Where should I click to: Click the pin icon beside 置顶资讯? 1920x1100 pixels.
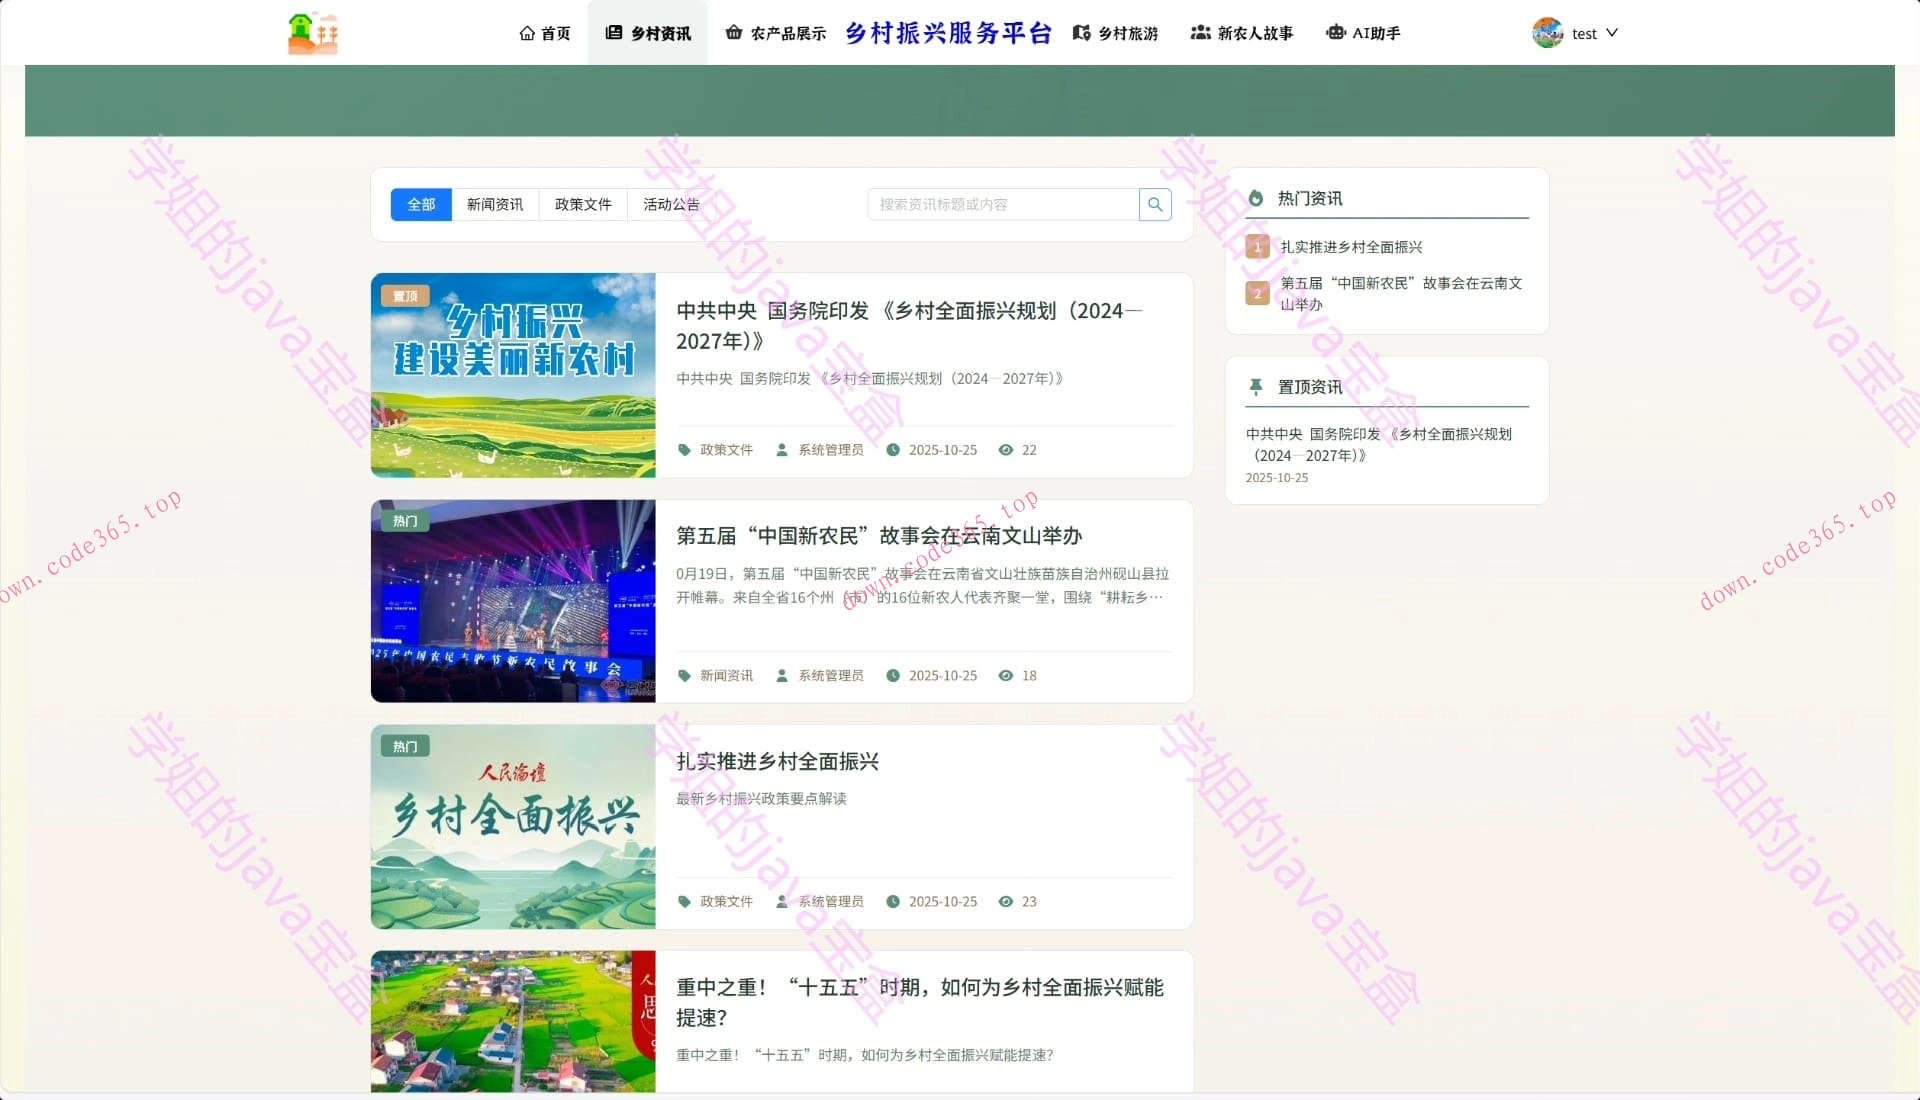coord(1256,387)
